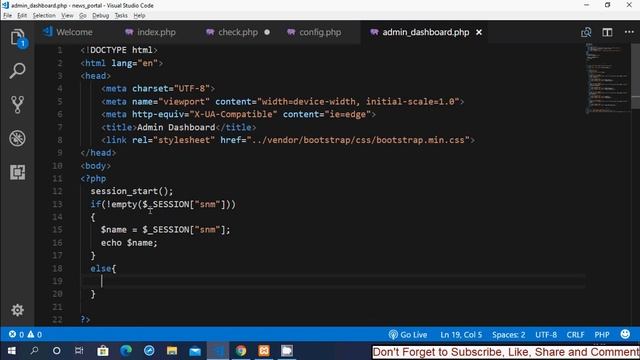The image size is (640, 360).
Task: Open the Help menu
Action: (x=139, y=16)
